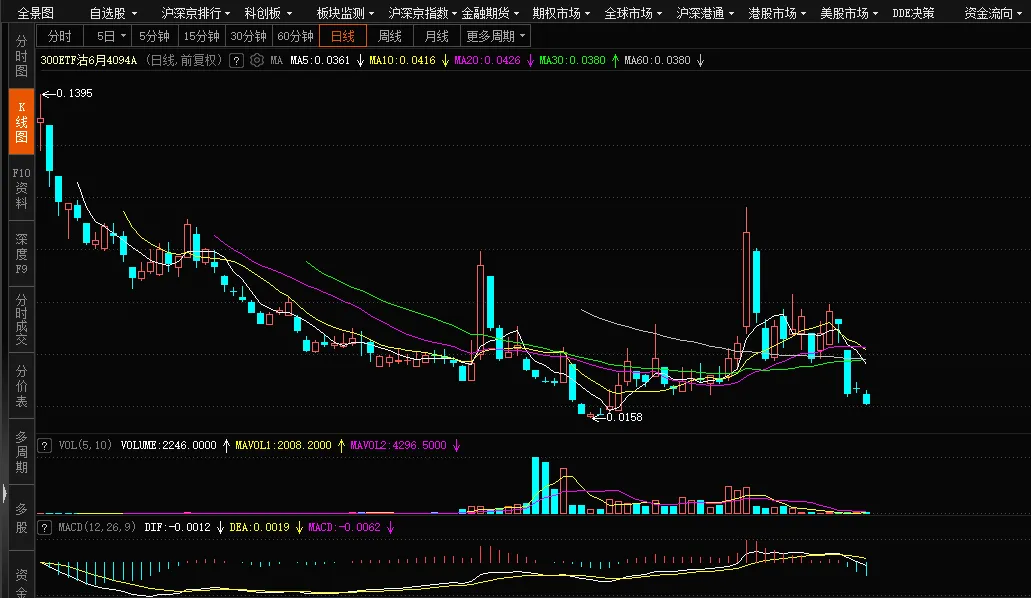The width and height of the screenshot is (1031, 598).
Task: Click the help icon beside 前复权
Action: (x=236, y=61)
